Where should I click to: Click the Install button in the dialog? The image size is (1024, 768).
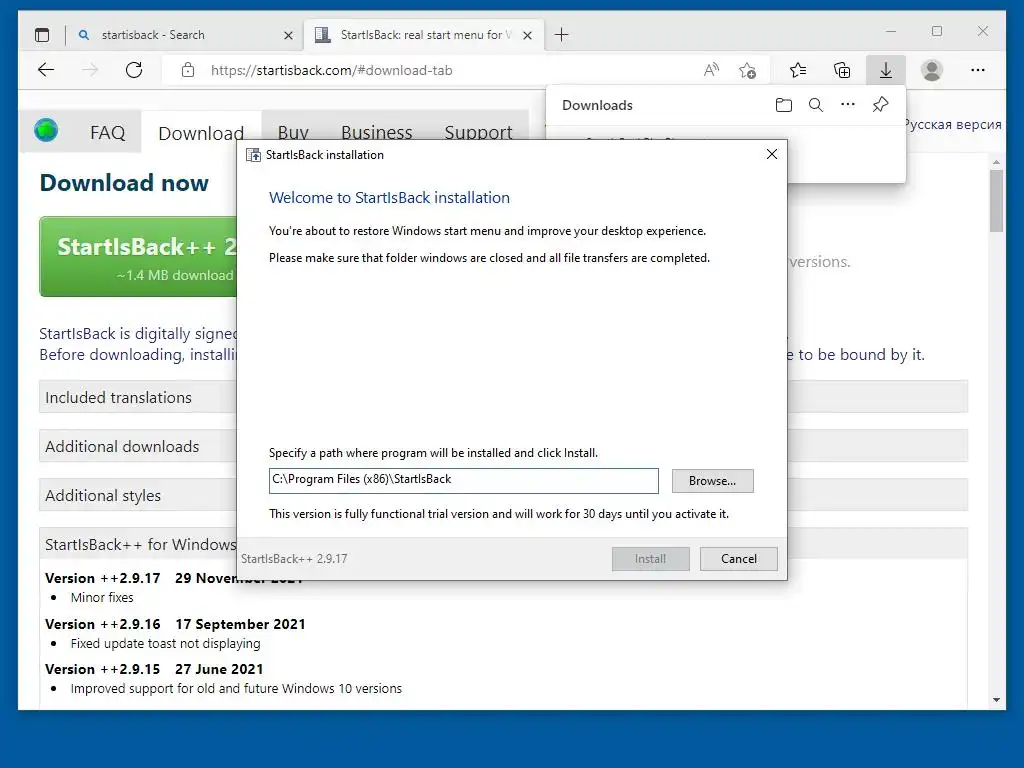pos(650,558)
